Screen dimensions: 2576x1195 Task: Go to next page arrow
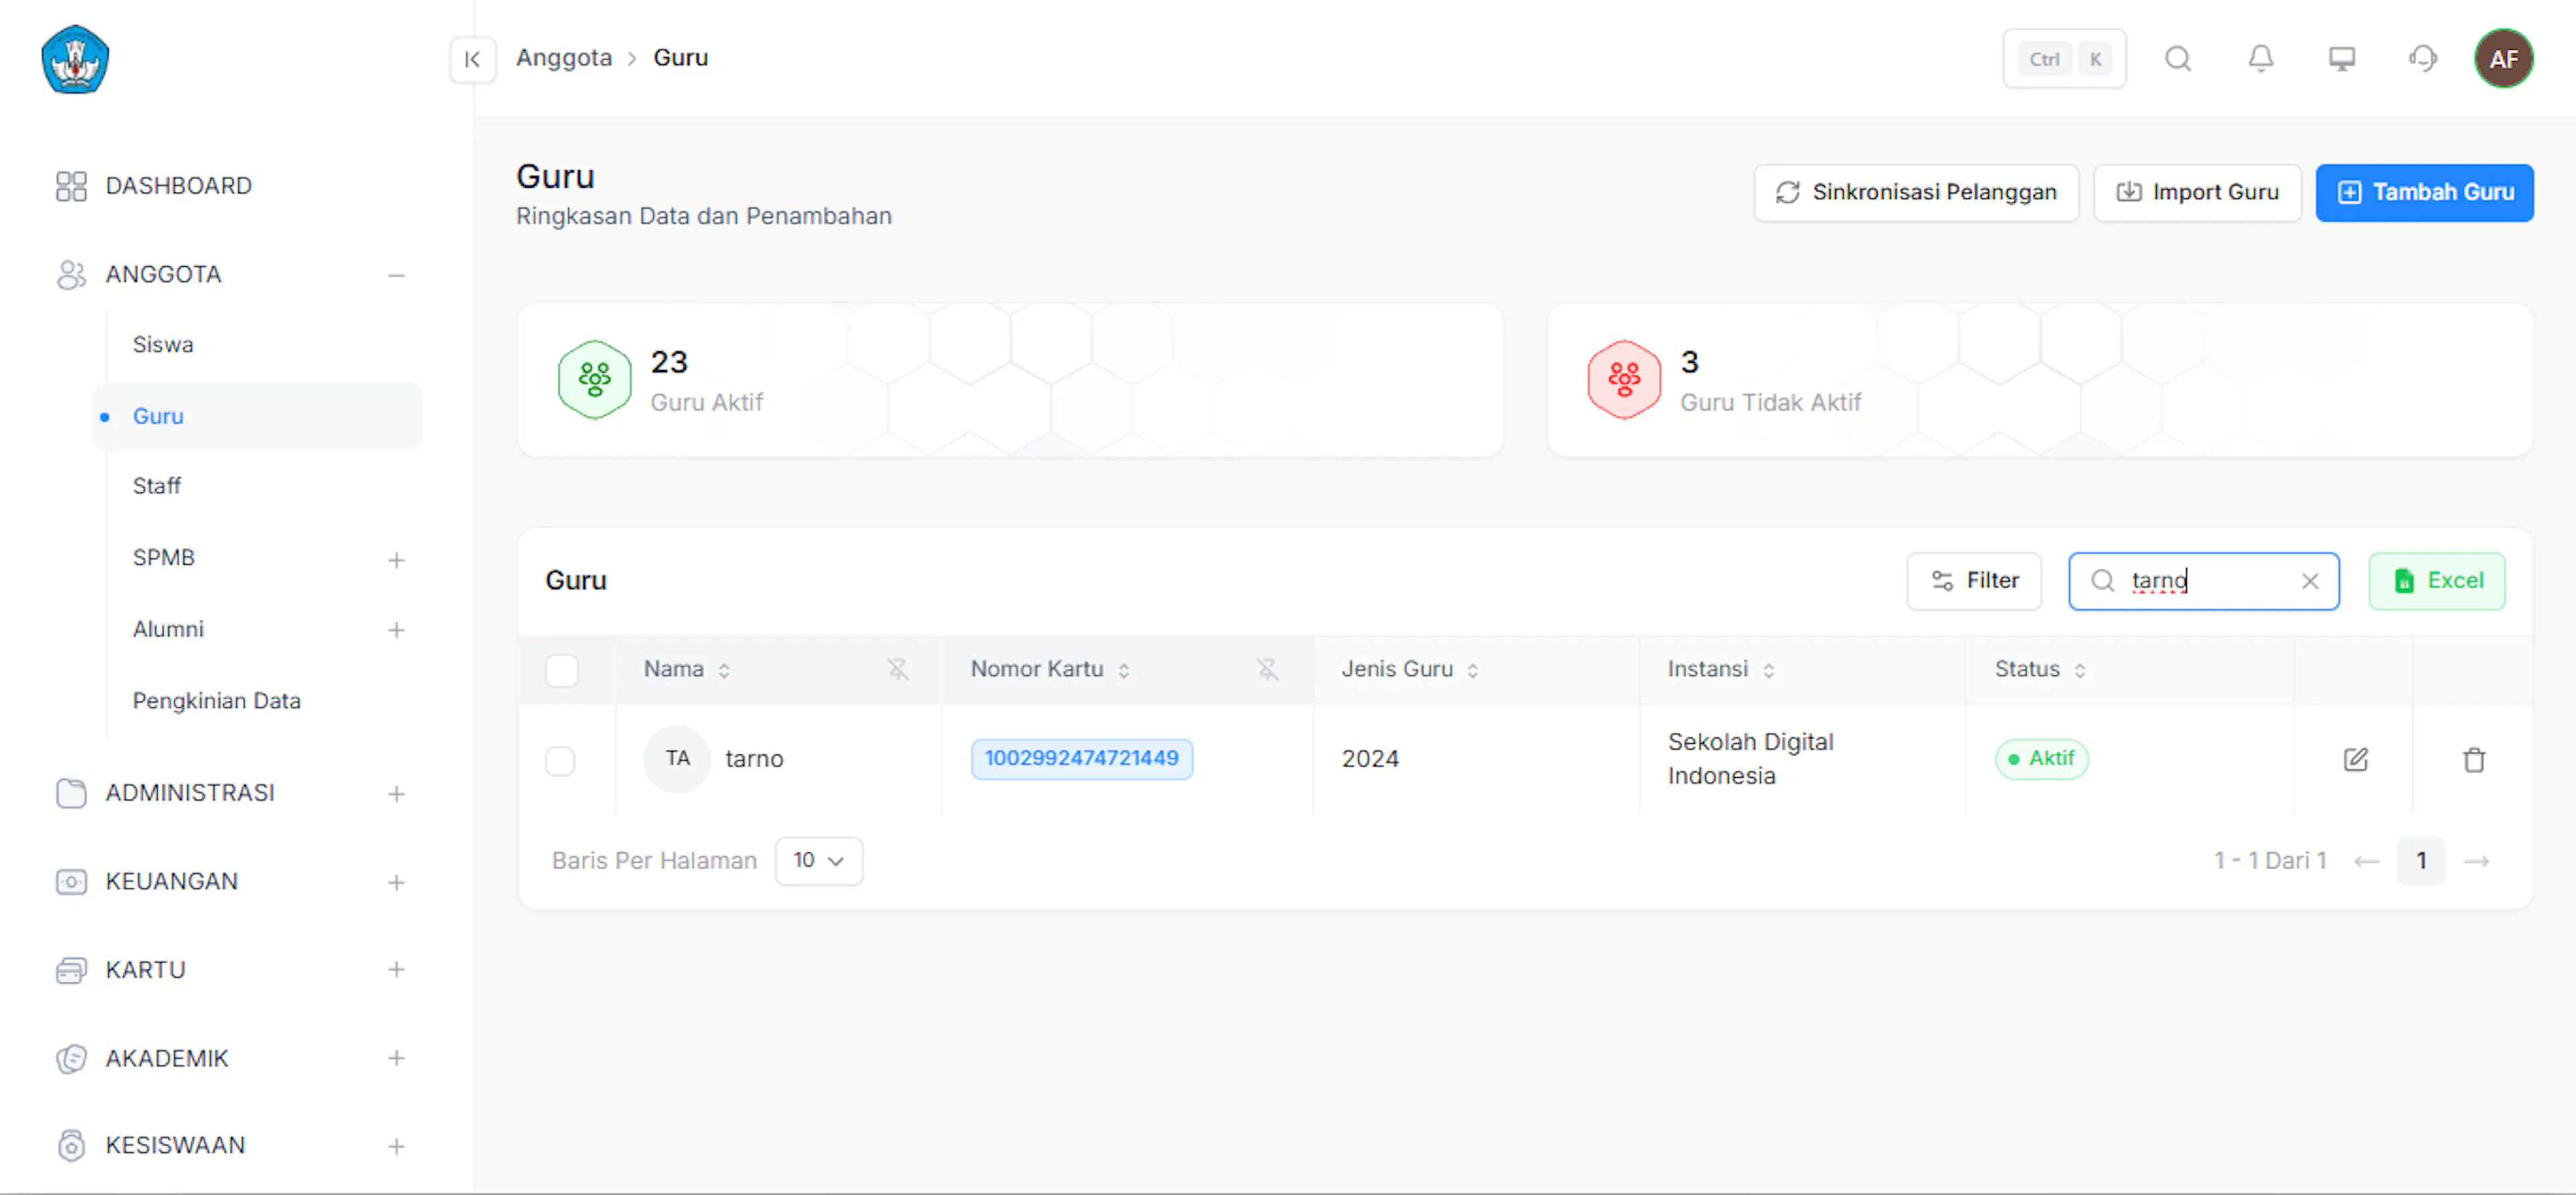tap(2477, 861)
